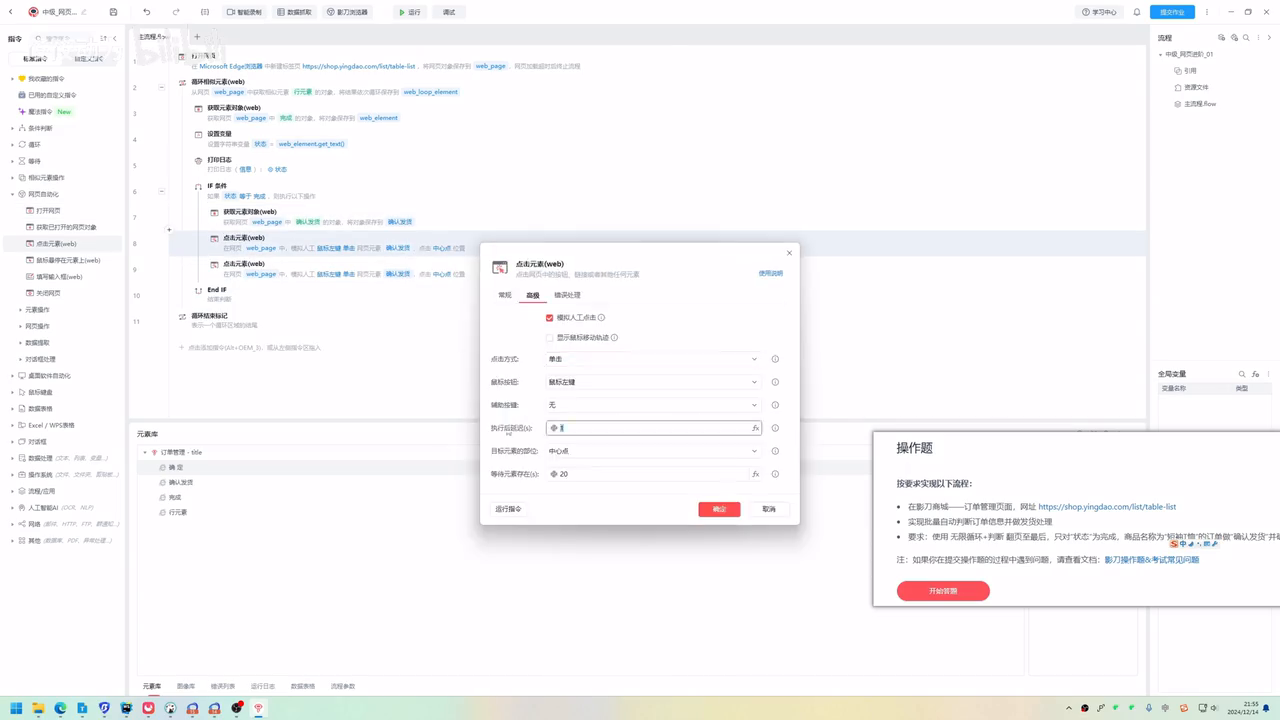Open the 数据抓取 data capture tool
1280x720 pixels.
point(294,12)
